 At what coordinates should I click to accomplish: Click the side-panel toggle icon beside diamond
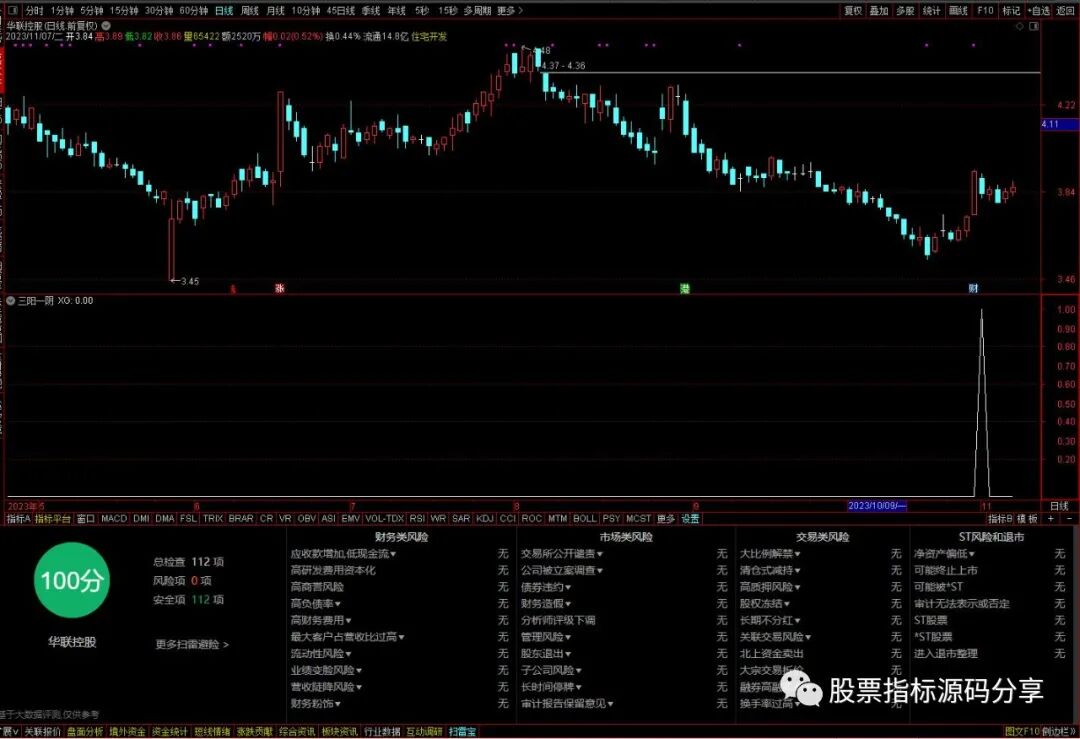(x=1034, y=26)
